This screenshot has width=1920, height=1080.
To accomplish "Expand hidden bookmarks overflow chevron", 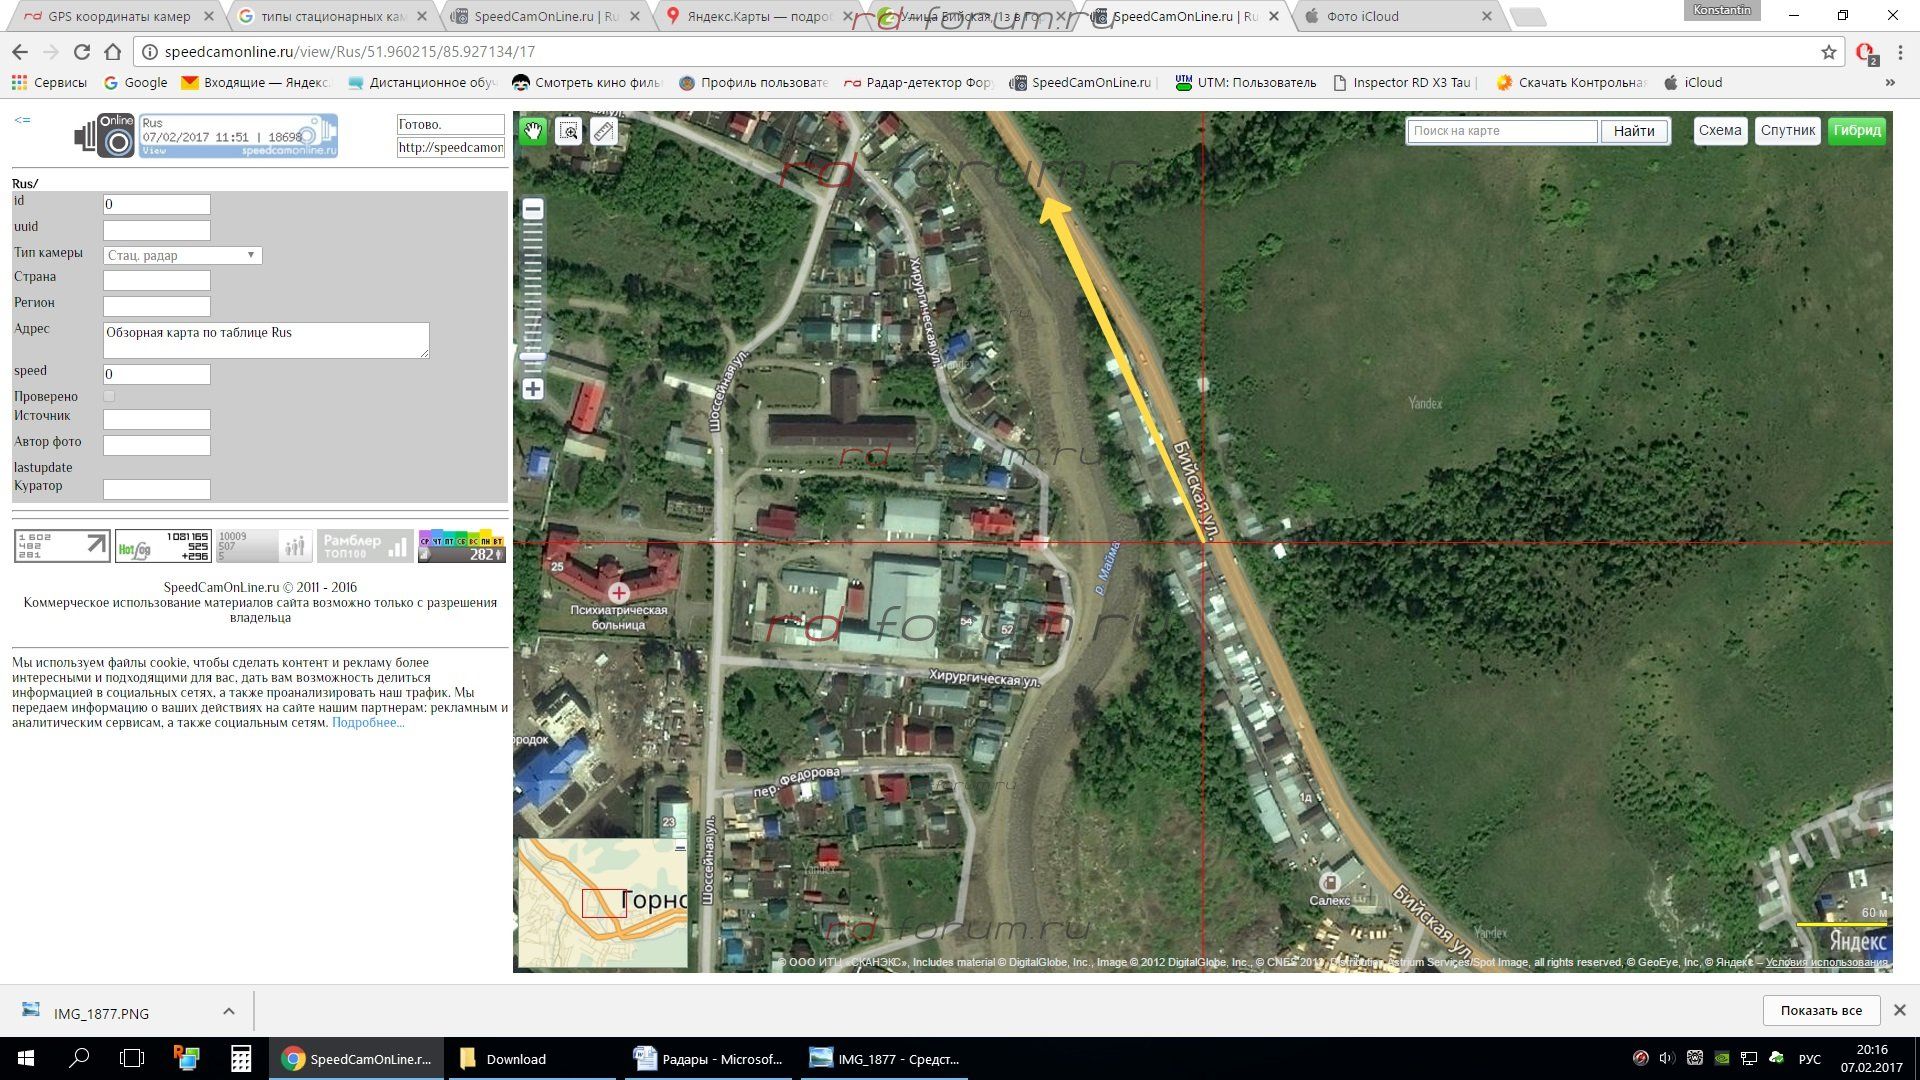I will (1889, 83).
